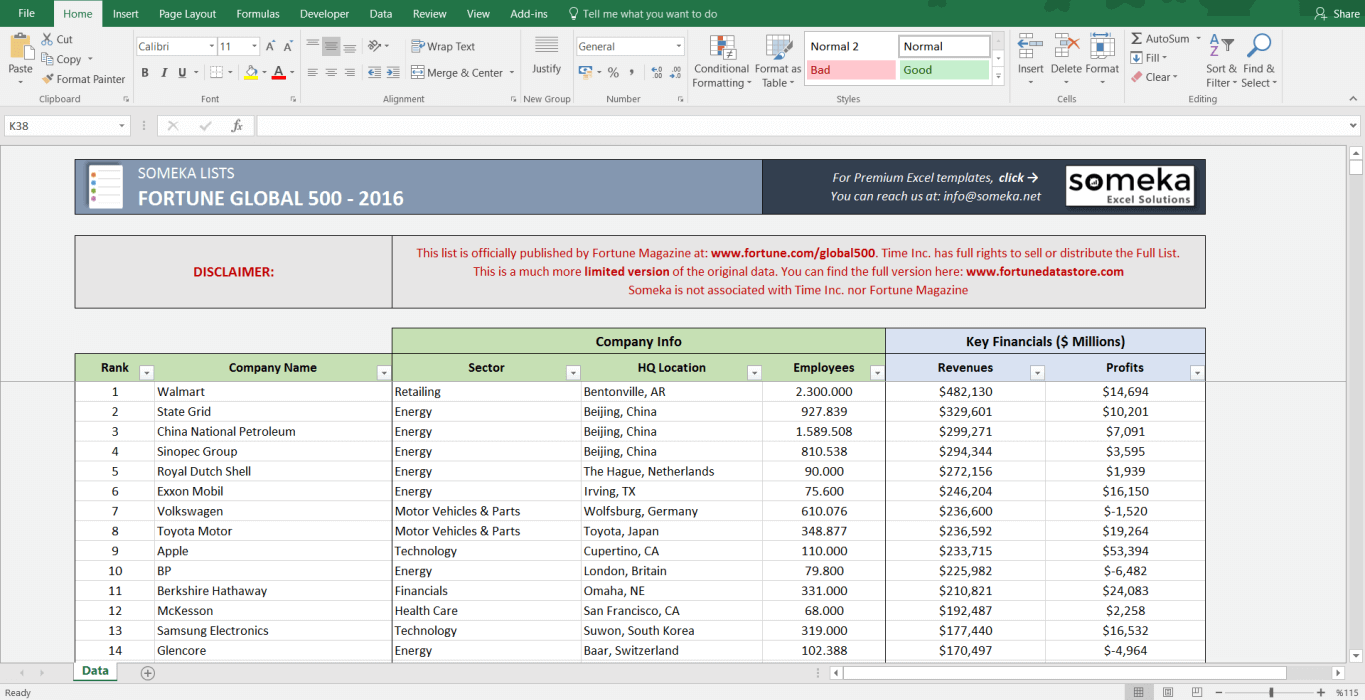Apply Percent Style format

click(613, 73)
